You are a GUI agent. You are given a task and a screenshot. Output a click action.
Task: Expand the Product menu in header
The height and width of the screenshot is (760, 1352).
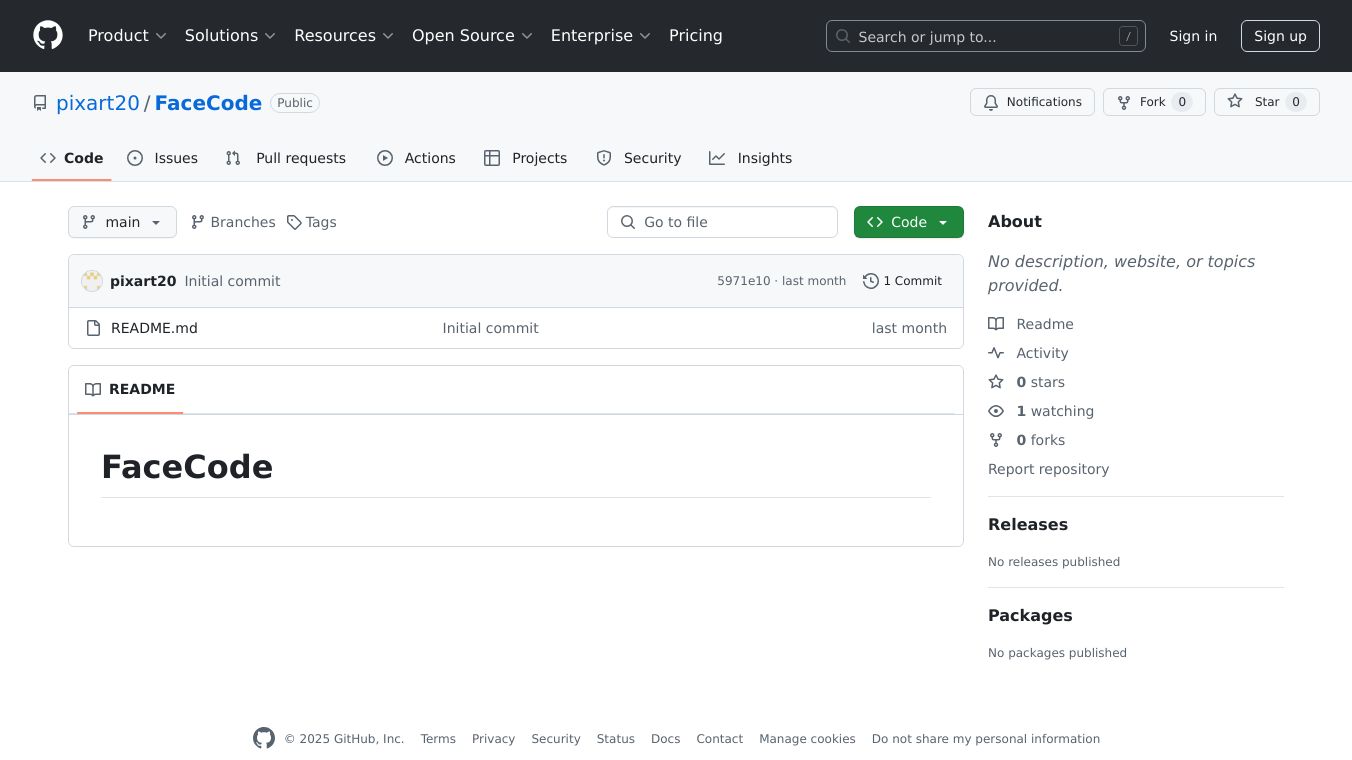(x=127, y=36)
